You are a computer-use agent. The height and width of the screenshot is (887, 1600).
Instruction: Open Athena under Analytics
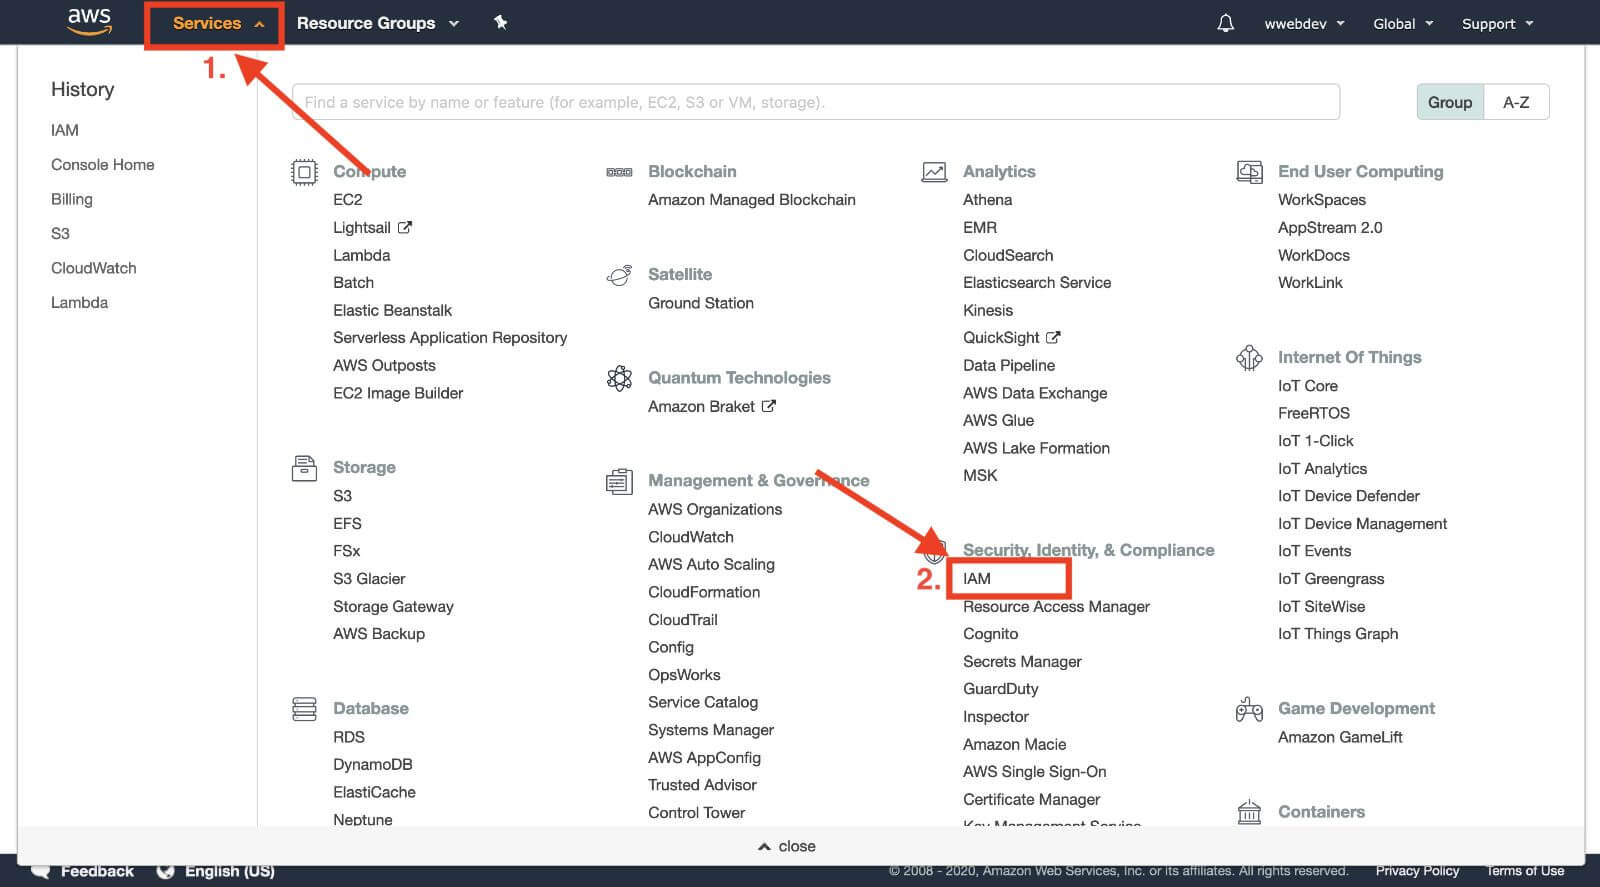click(x=987, y=200)
